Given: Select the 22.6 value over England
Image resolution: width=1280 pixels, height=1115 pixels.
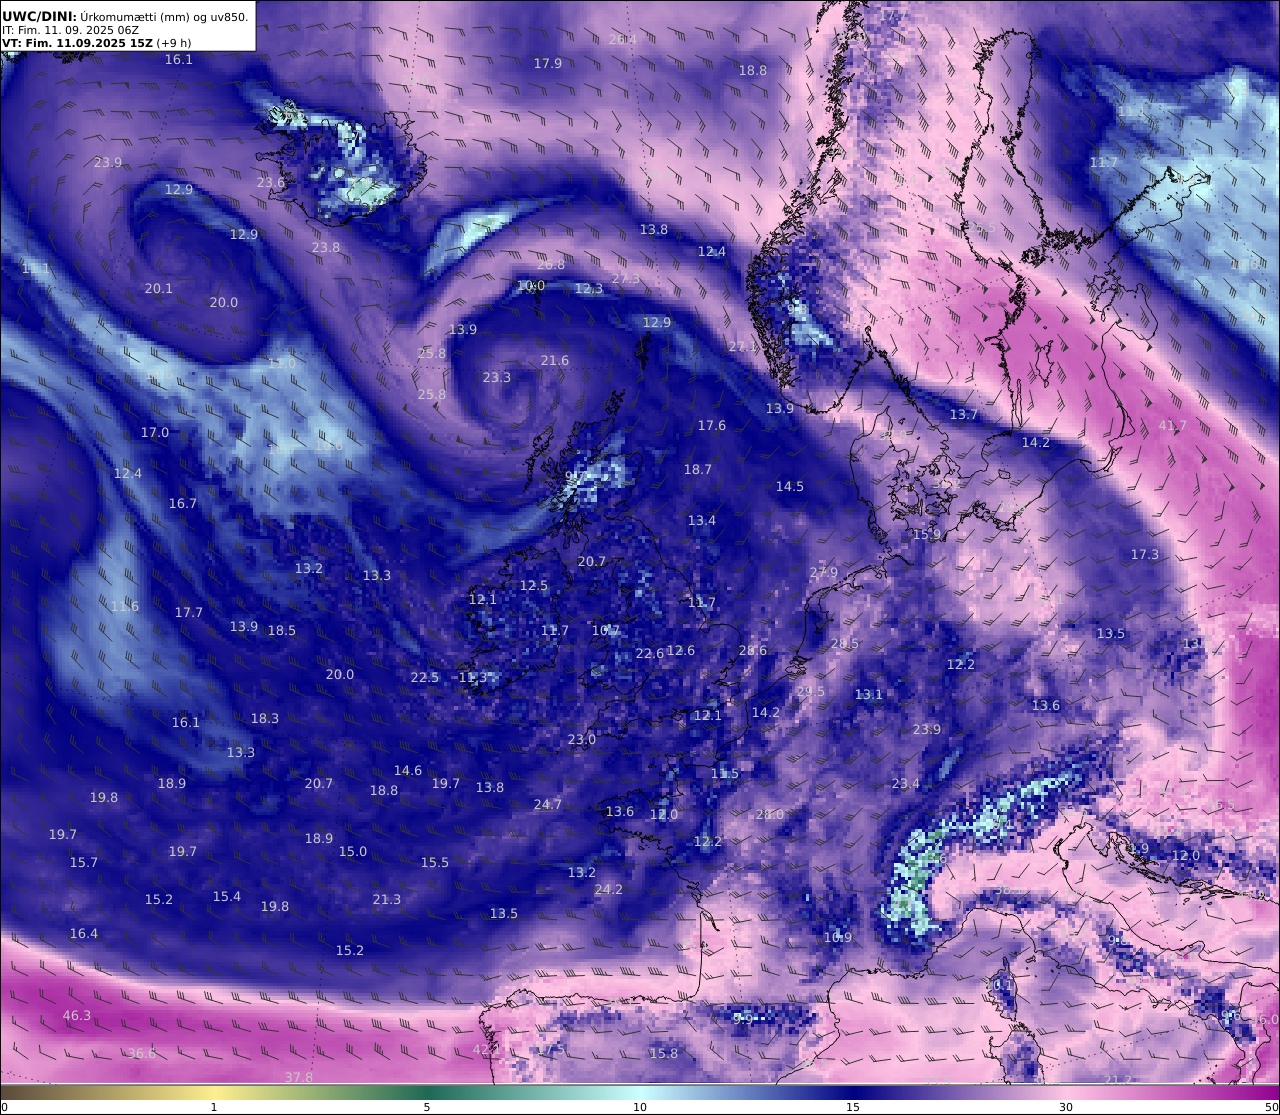Looking at the screenshot, I should (x=649, y=653).
